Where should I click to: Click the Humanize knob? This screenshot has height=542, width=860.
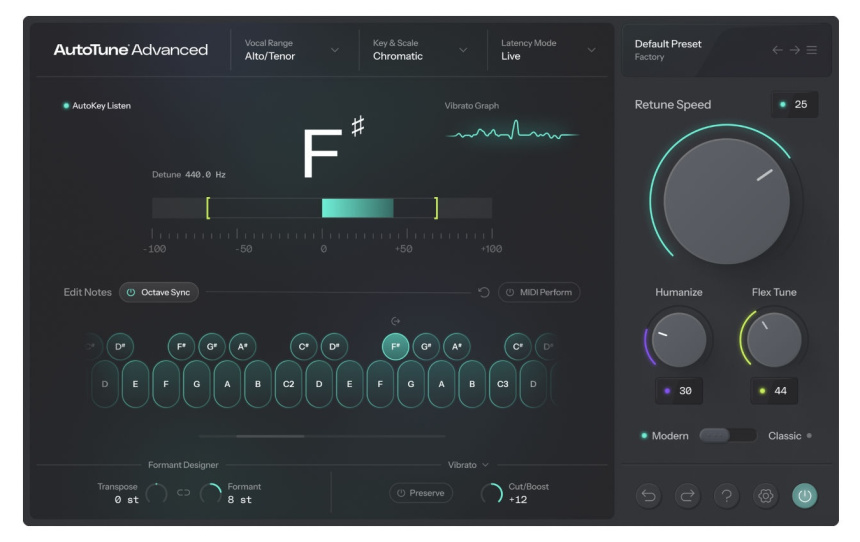tap(679, 340)
